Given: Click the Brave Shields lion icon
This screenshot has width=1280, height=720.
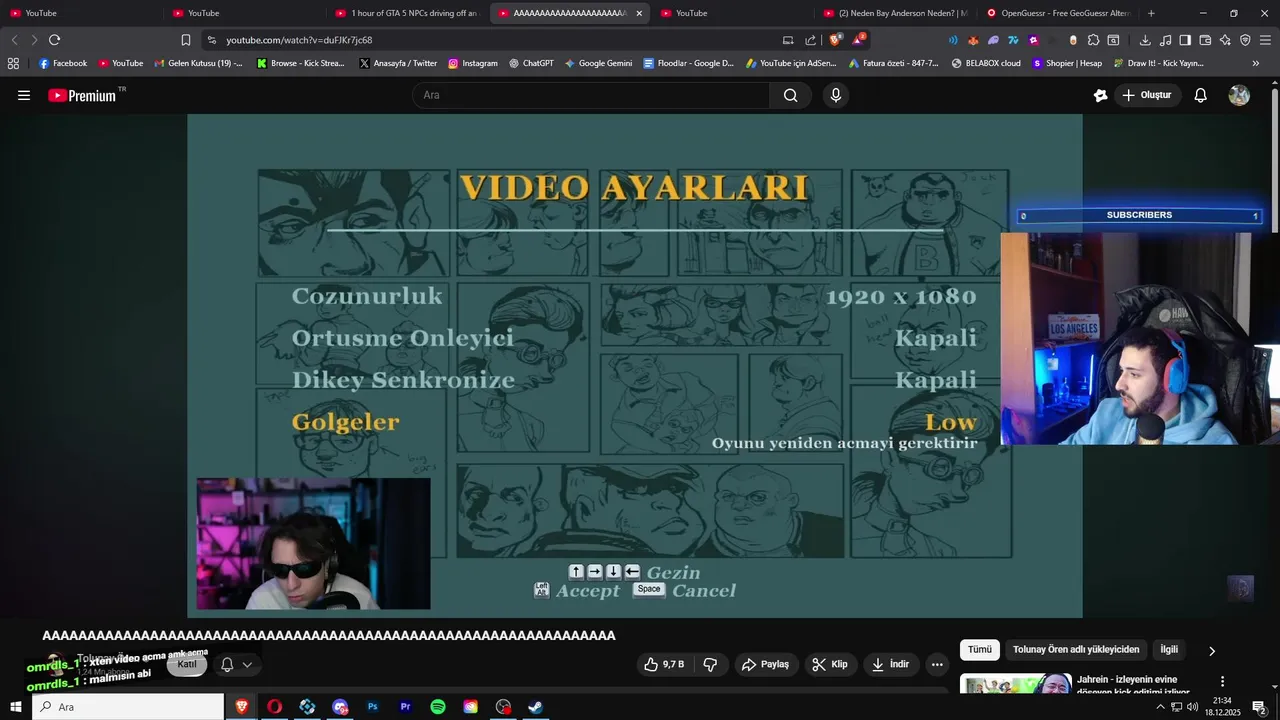Looking at the screenshot, I should coord(836,40).
